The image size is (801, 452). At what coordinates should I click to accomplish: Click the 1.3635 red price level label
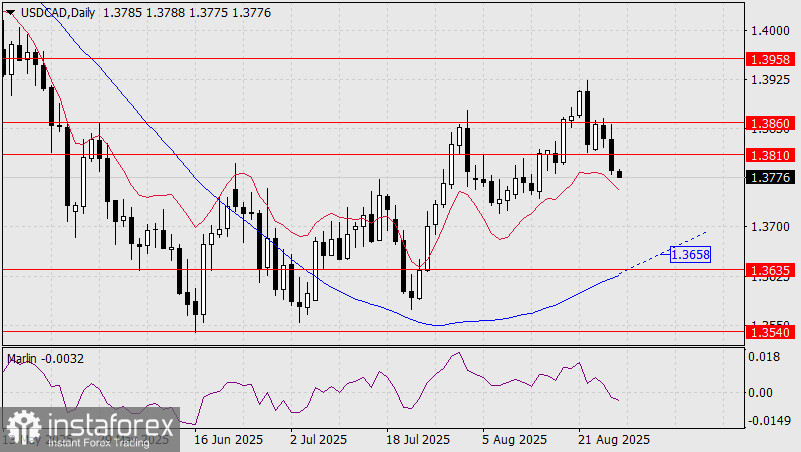pos(770,270)
